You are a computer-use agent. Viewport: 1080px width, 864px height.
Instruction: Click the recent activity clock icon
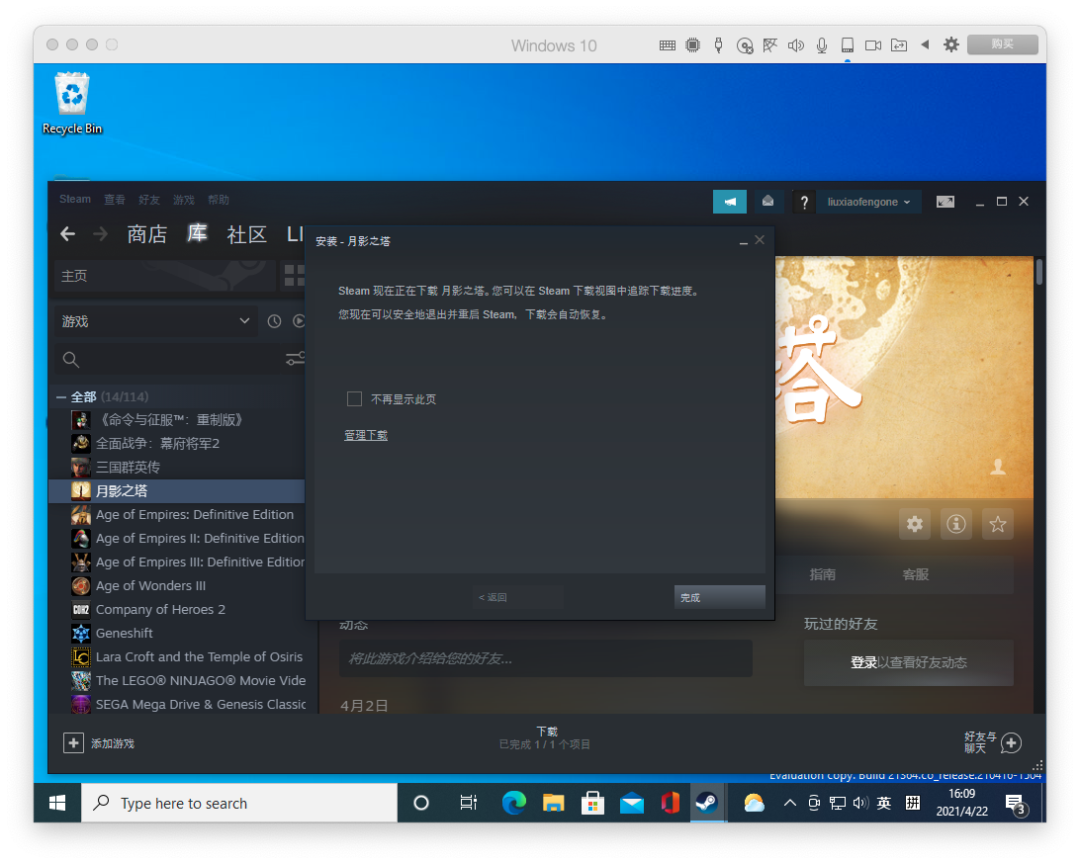click(x=274, y=321)
